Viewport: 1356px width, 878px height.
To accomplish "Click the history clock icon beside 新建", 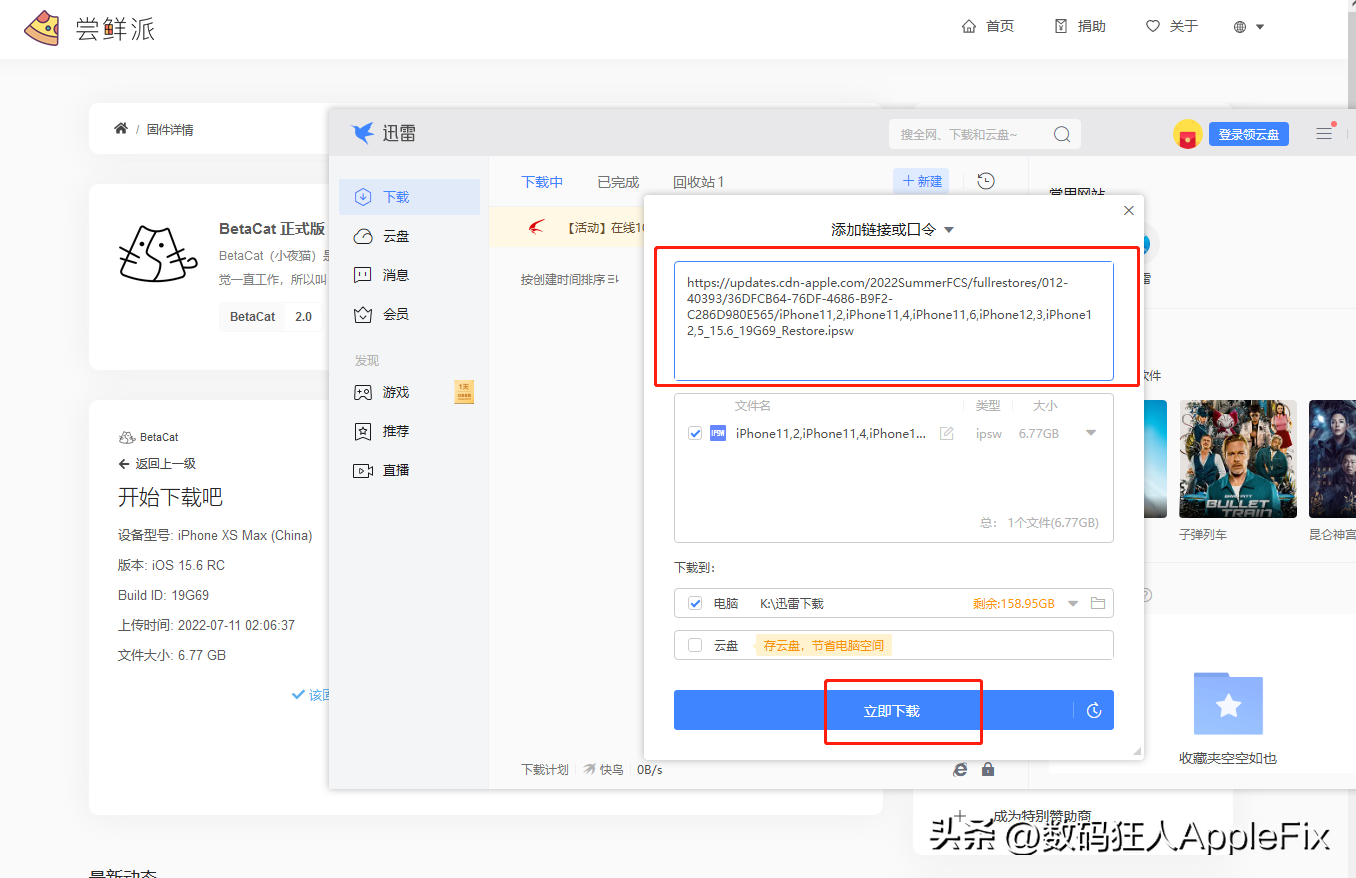I will click(985, 180).
